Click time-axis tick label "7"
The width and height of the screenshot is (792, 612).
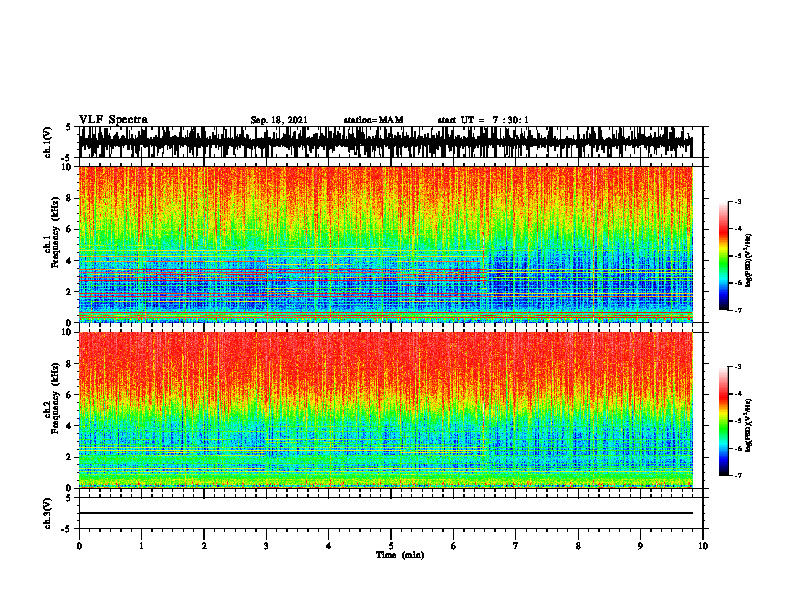516,546
